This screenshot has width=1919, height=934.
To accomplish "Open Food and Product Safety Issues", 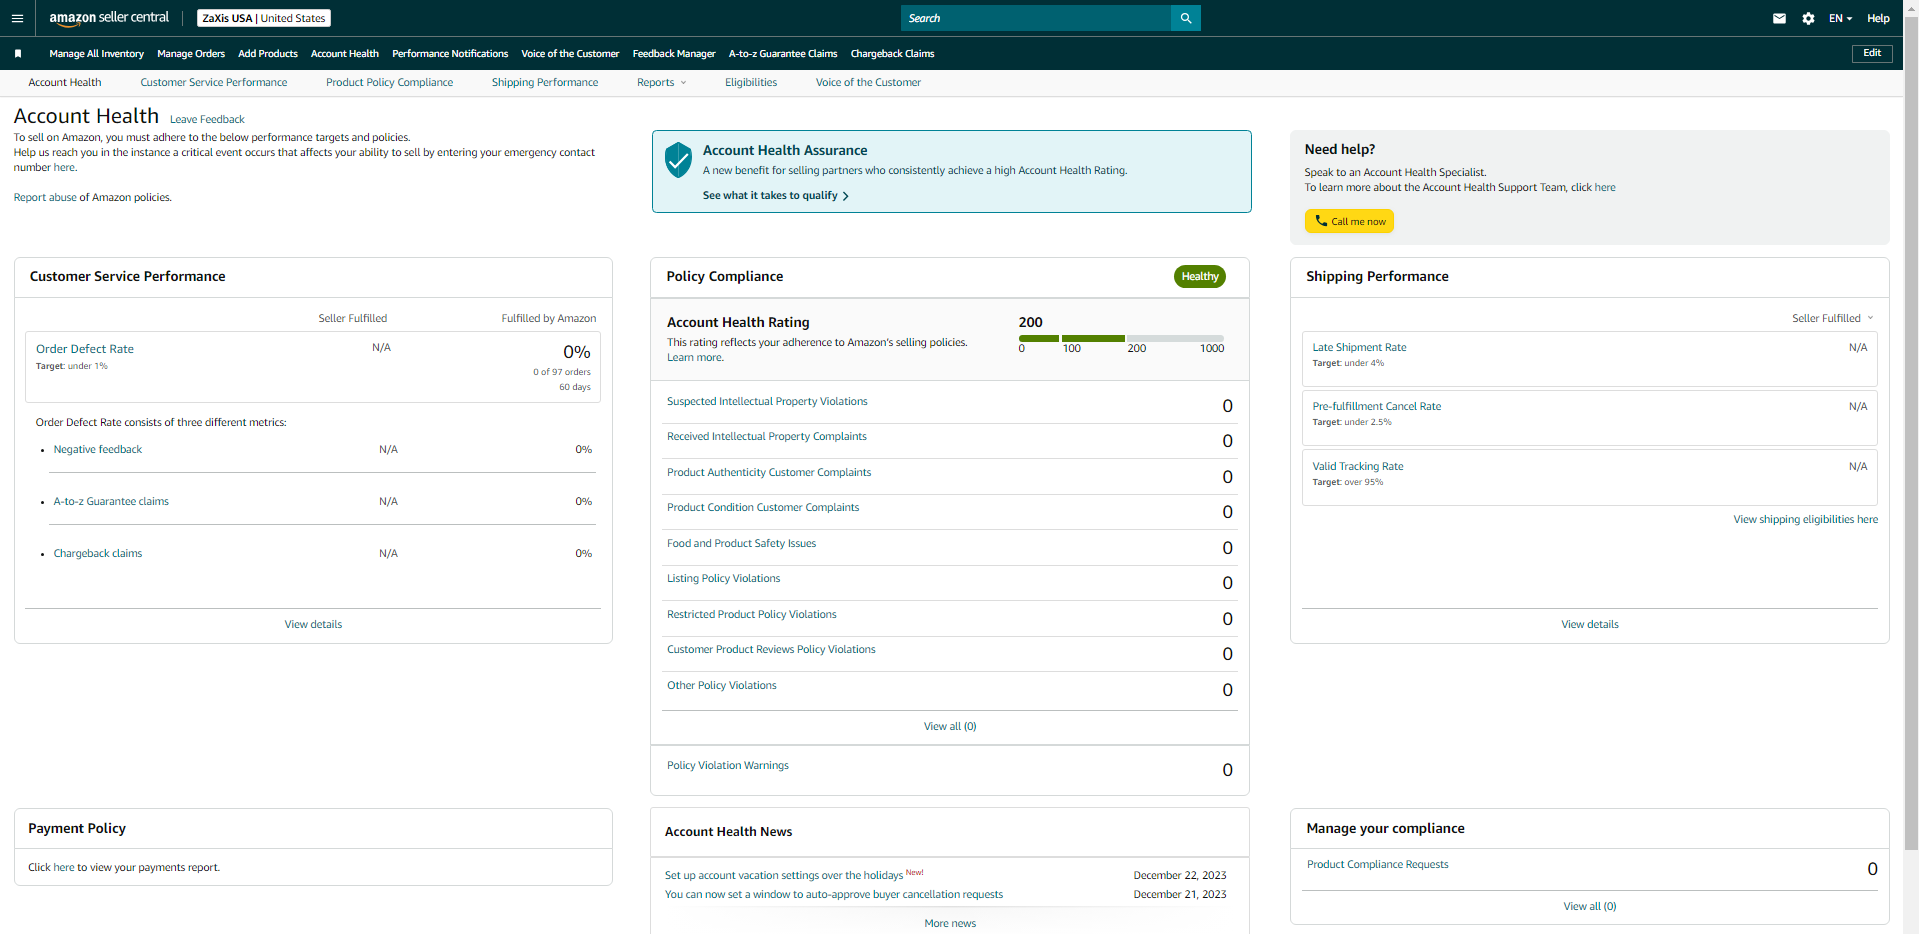I will (x=741, y=543).
